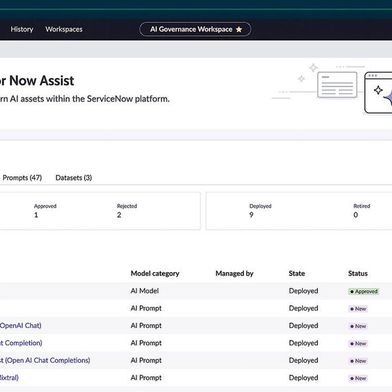392x392 pixels.
Task: Click the green Approved status badge
Action: tap(364, 291)
